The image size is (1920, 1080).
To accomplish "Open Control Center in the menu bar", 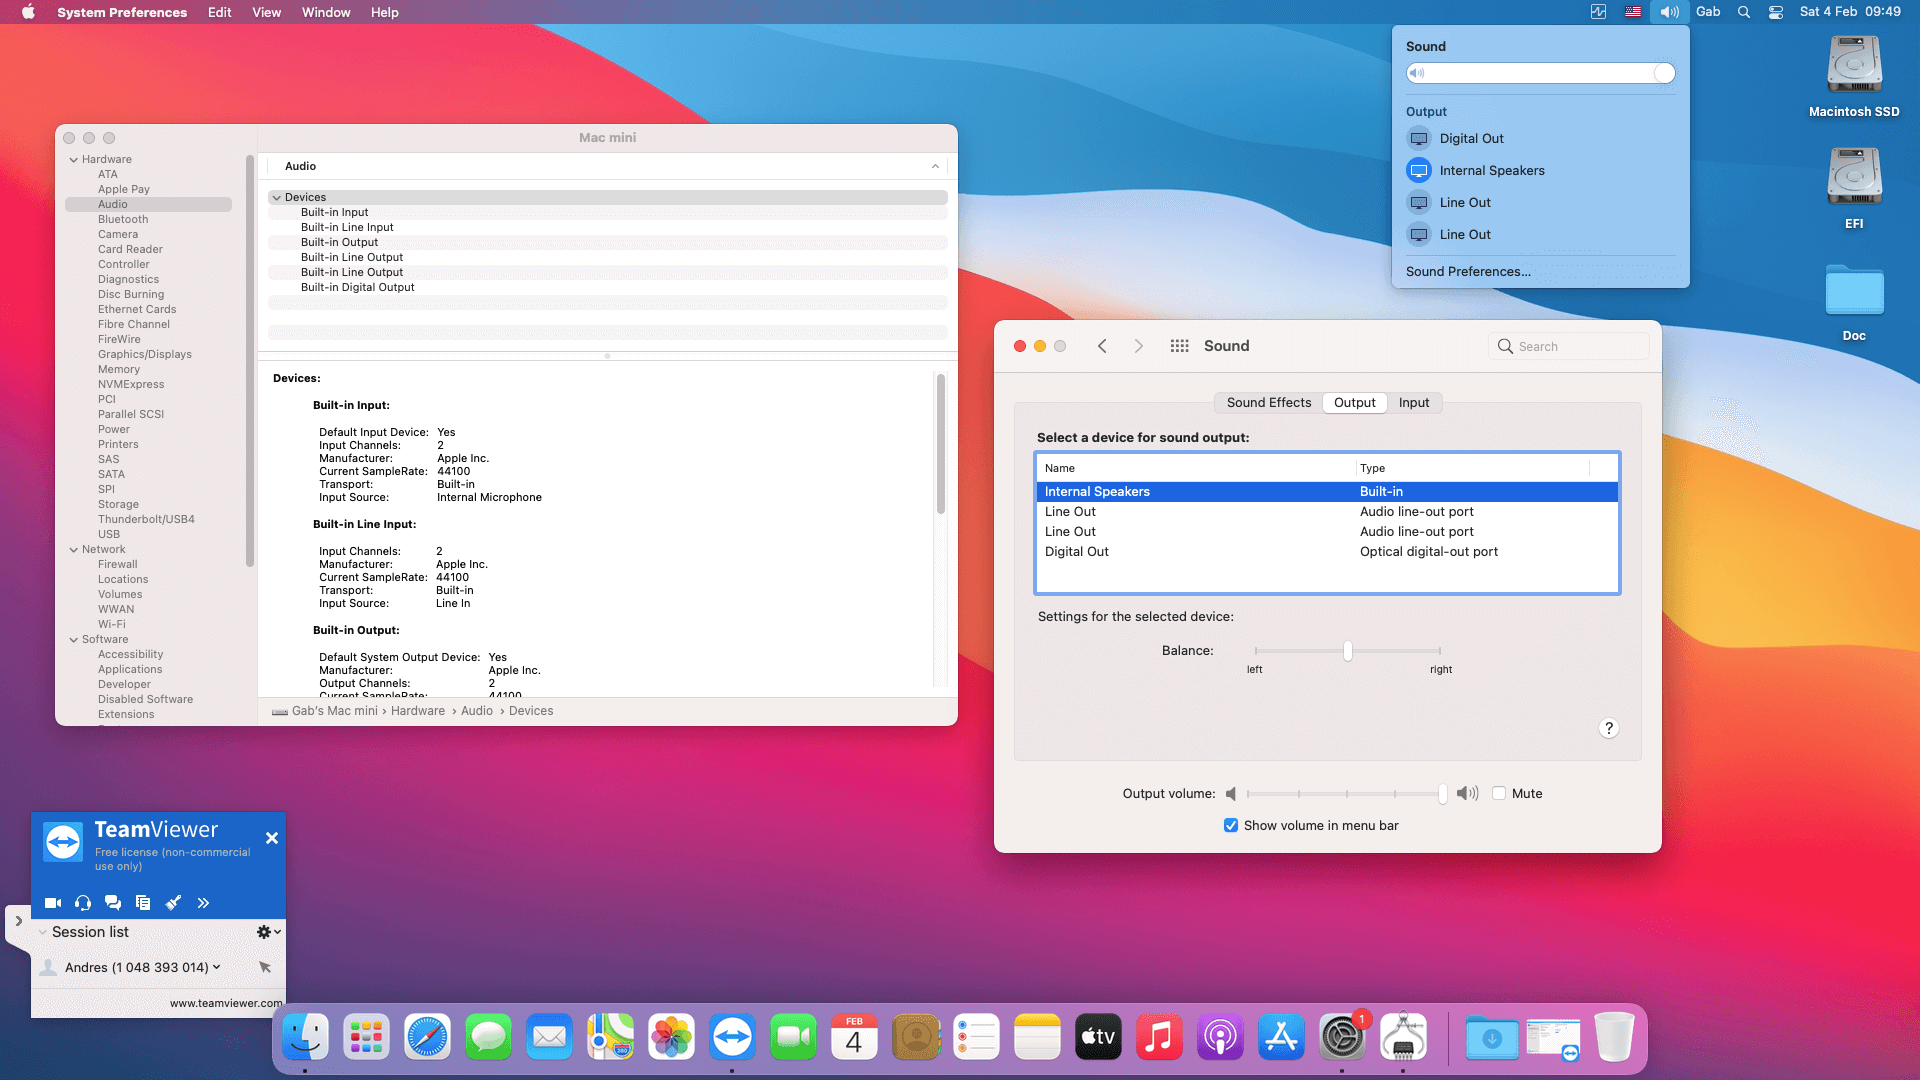I will point(1775,12).
